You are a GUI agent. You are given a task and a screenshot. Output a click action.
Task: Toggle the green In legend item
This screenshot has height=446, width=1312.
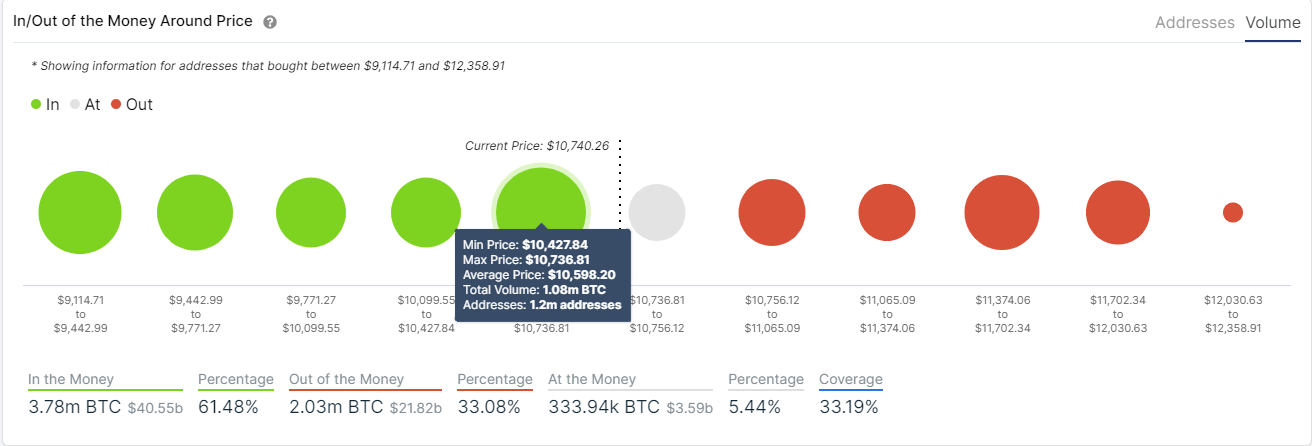(x=45, y=104)
